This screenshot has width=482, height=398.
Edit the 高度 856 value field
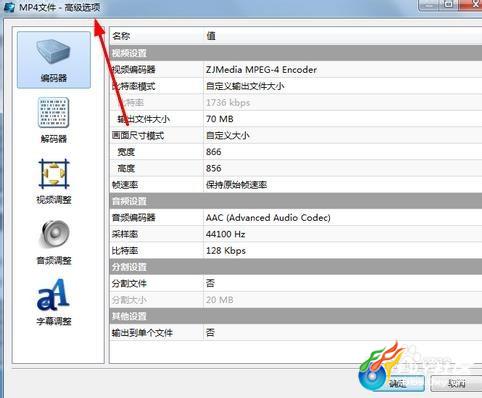343,168
